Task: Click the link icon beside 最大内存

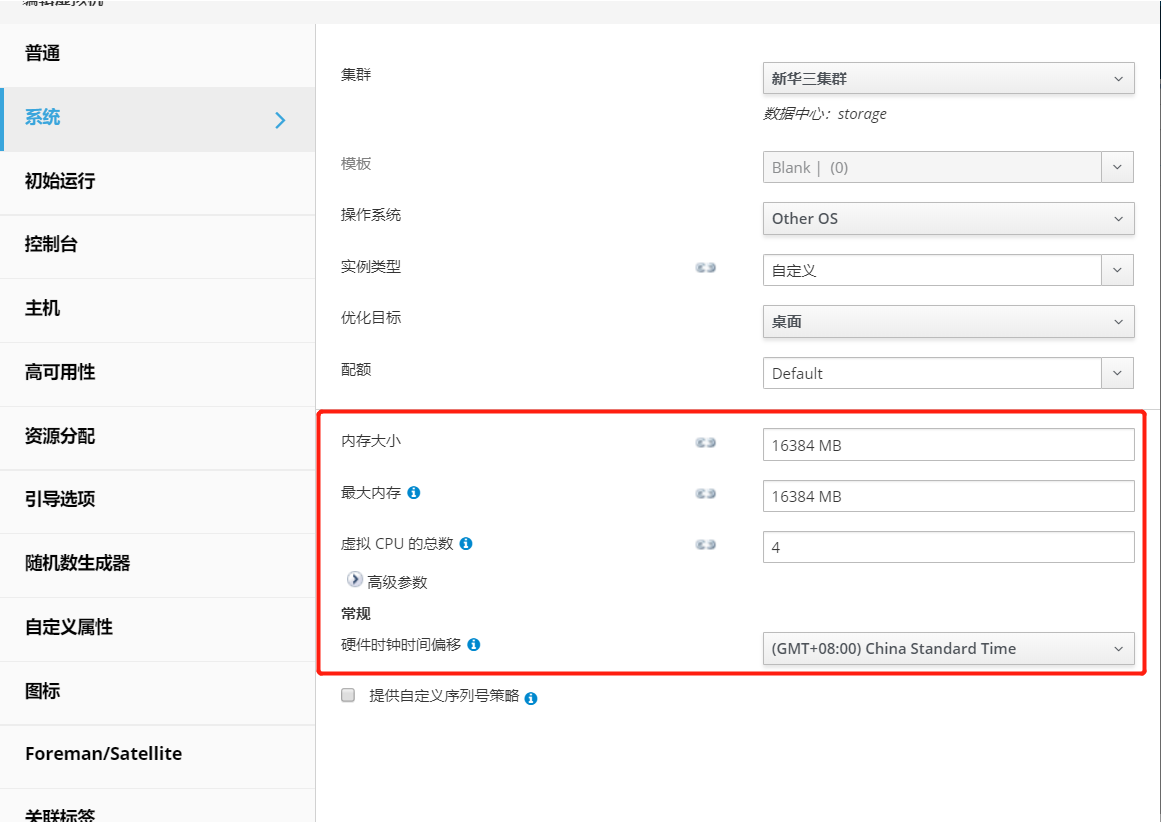Action: click(x=706, y=493)
